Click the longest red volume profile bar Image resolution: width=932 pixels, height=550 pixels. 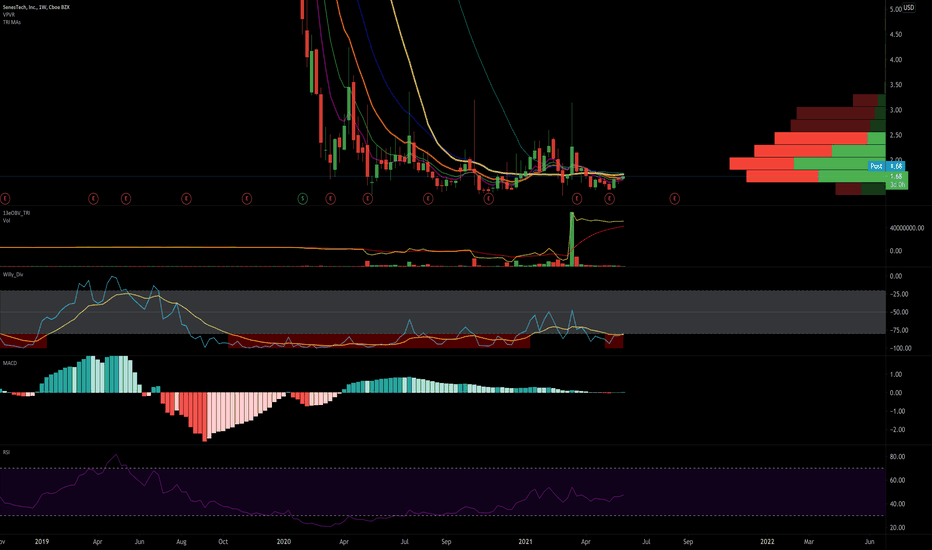[x=761, y=164]
